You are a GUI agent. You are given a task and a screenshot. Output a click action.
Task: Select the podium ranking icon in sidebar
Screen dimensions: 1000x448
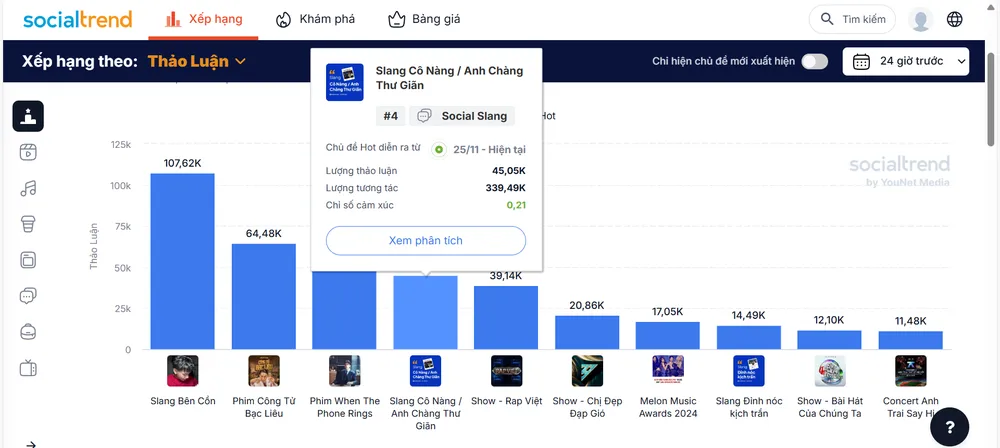pos(28,116)
